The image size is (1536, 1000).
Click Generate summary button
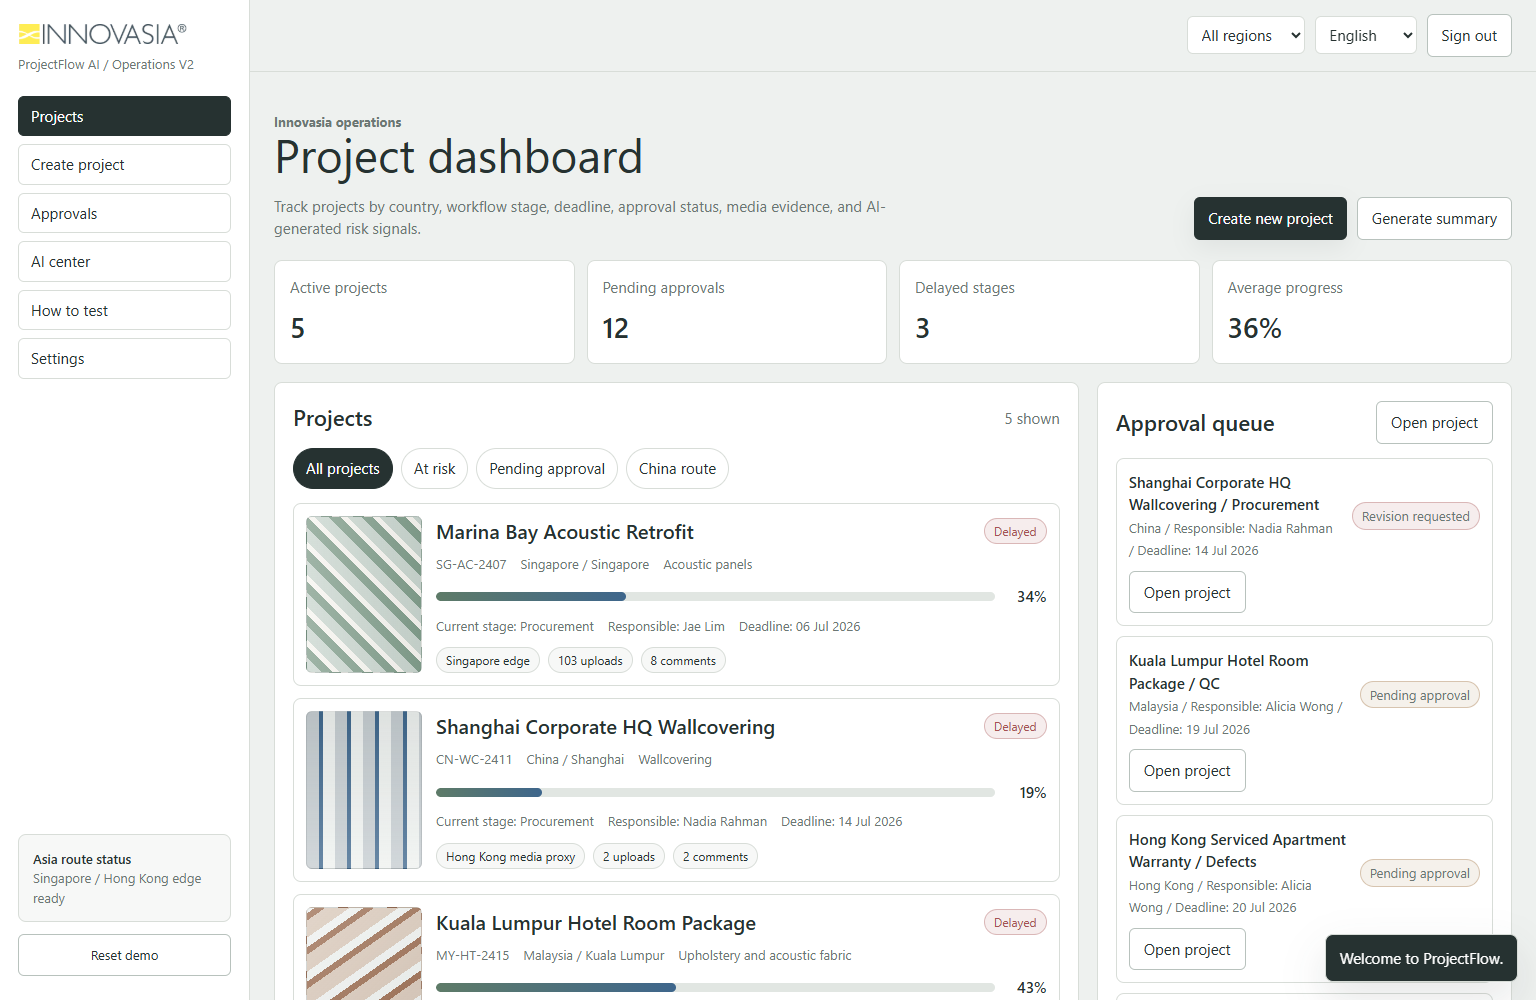tap(1434, 218)
